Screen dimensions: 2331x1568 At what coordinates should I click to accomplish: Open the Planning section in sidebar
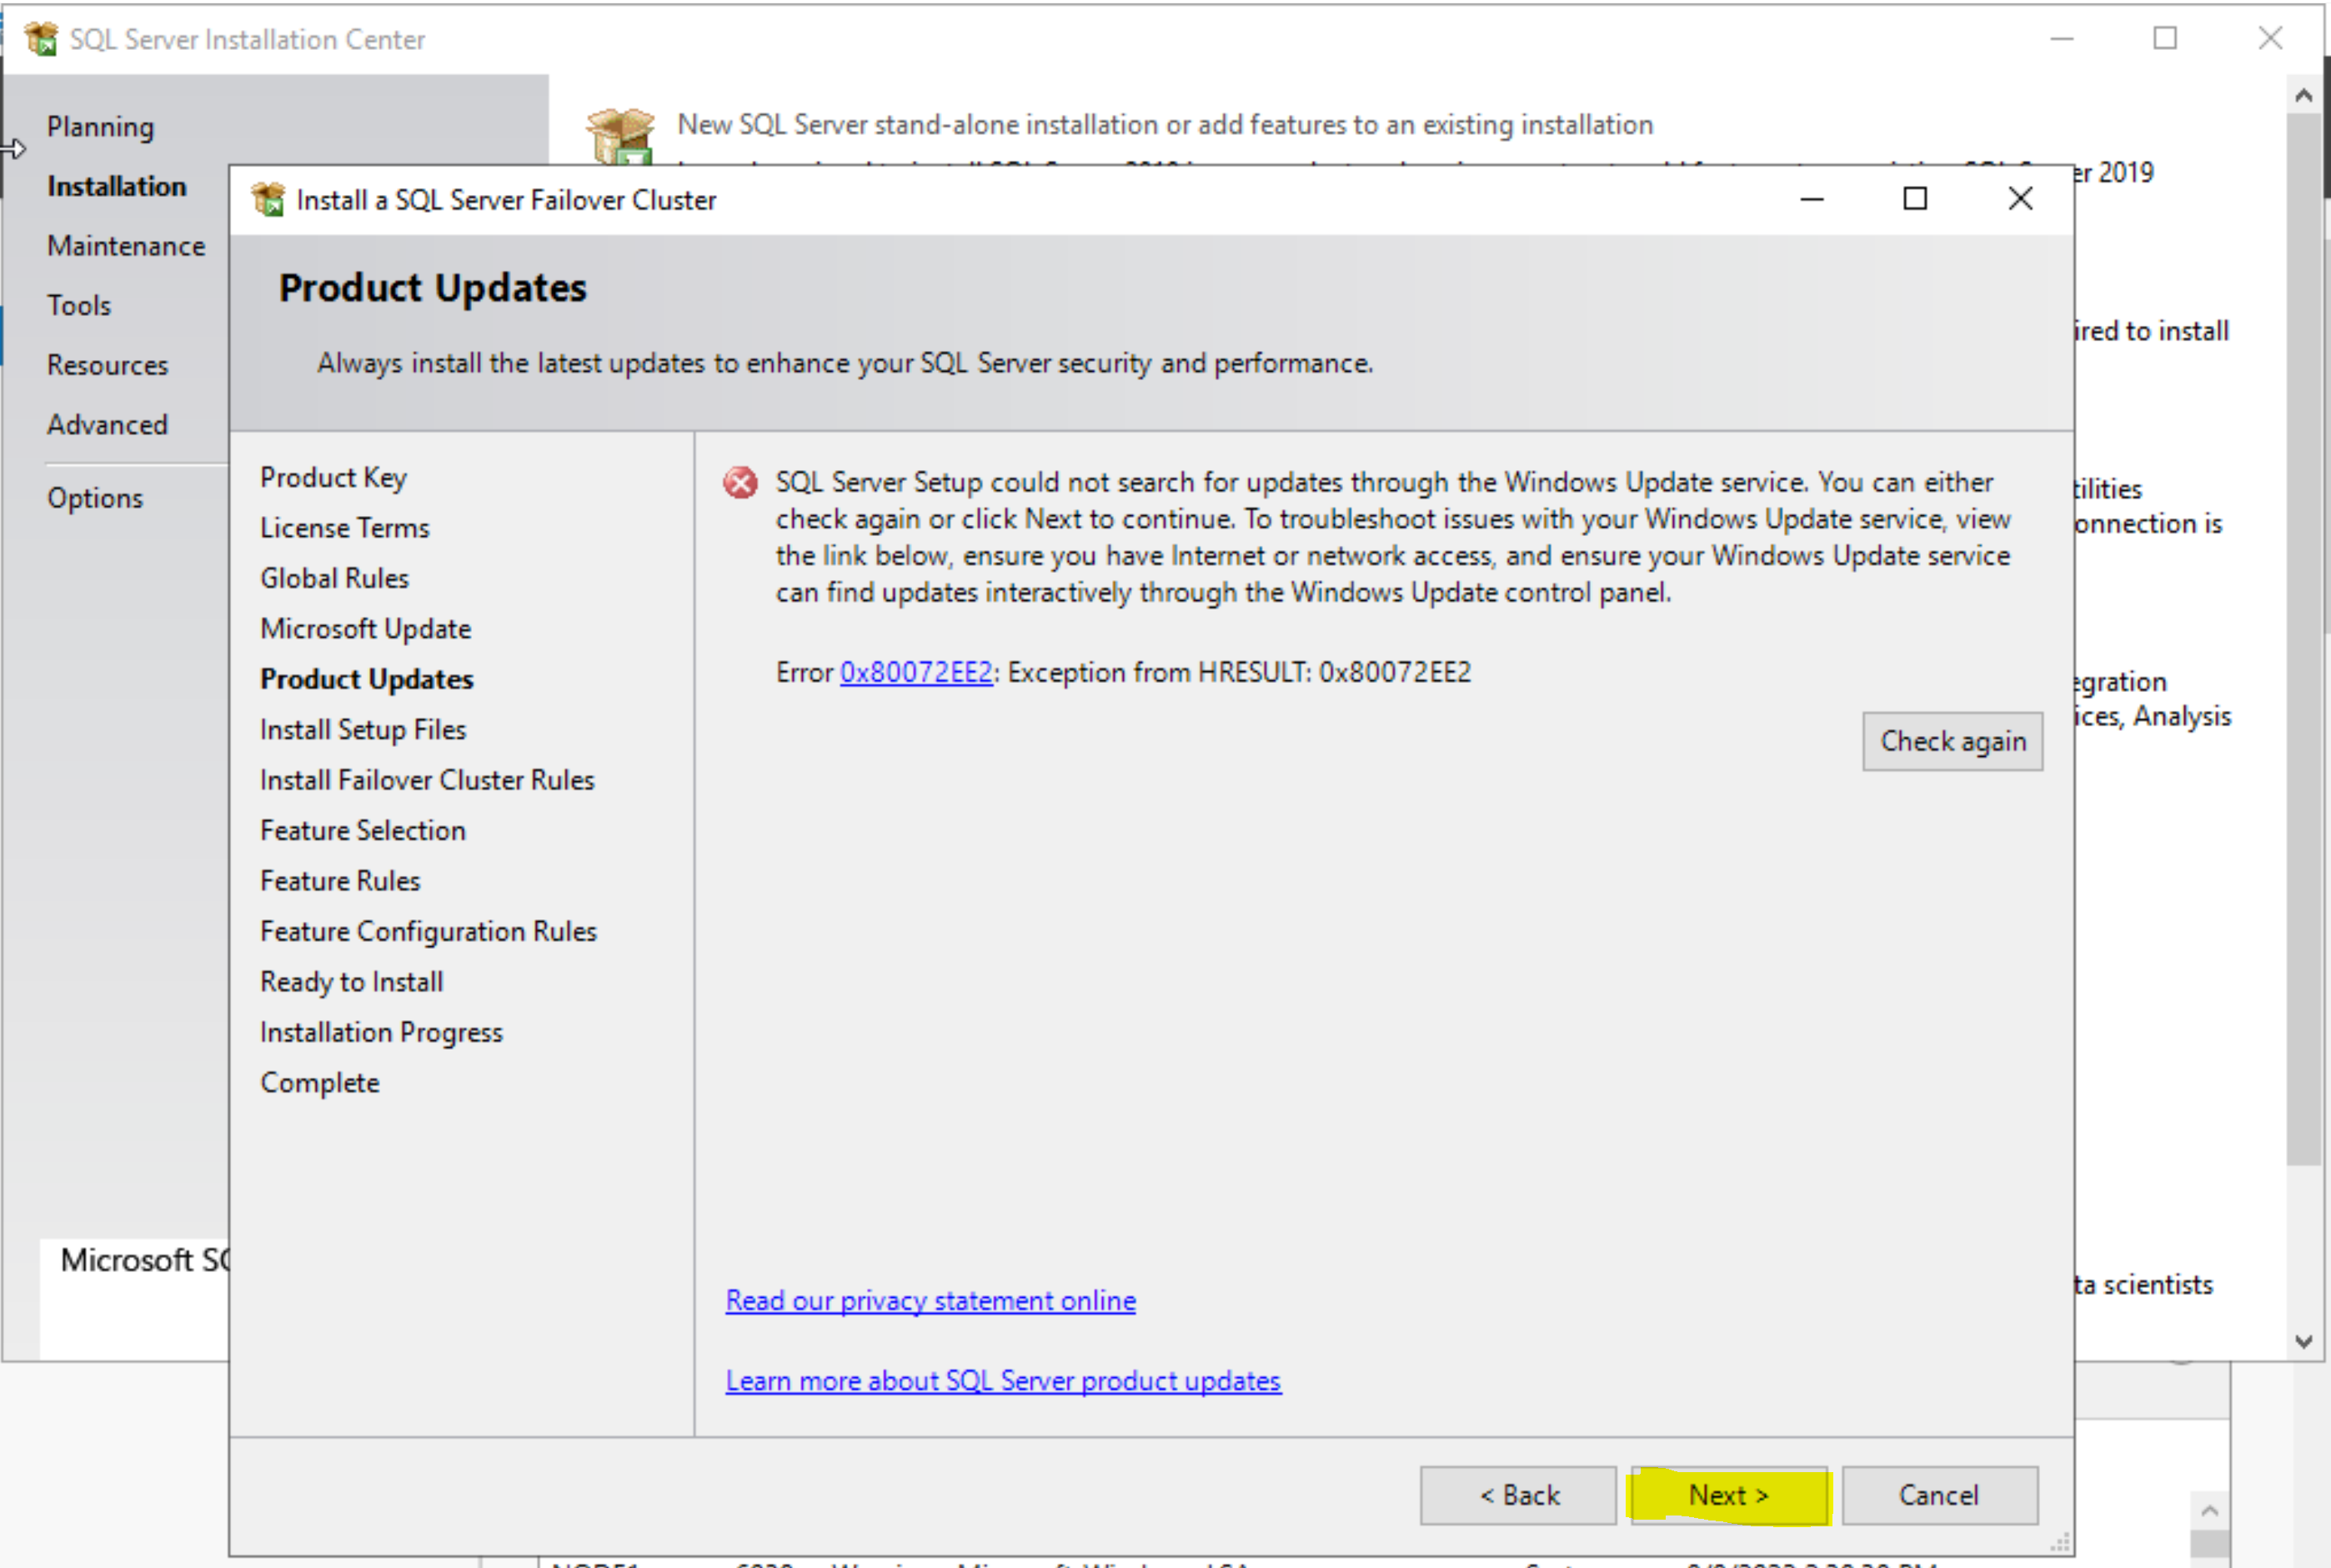coord(100,127)
